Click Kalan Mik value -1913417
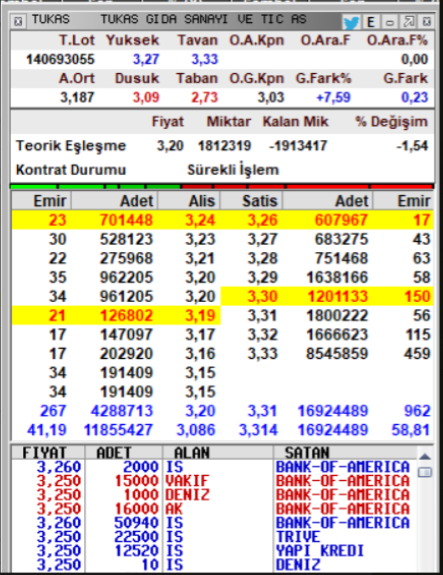The height and width of the screenshot is (575, 443). click(298, 146)
